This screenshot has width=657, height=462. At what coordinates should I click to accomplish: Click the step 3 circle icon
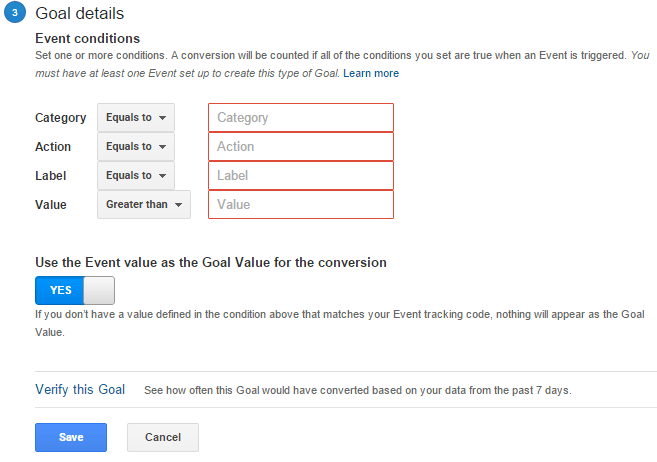(15, 12)
